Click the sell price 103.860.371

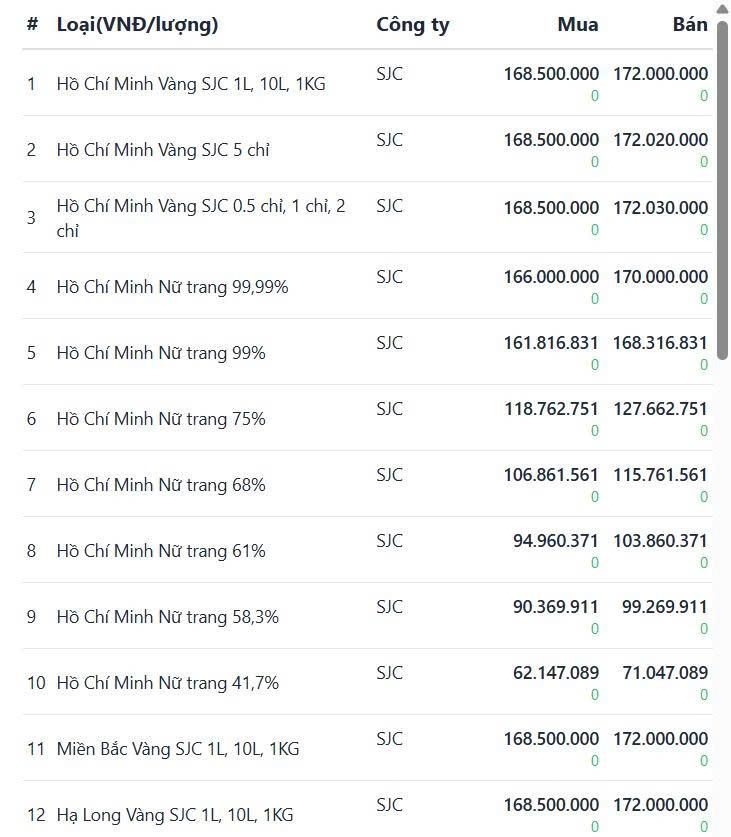pos(660,541)
